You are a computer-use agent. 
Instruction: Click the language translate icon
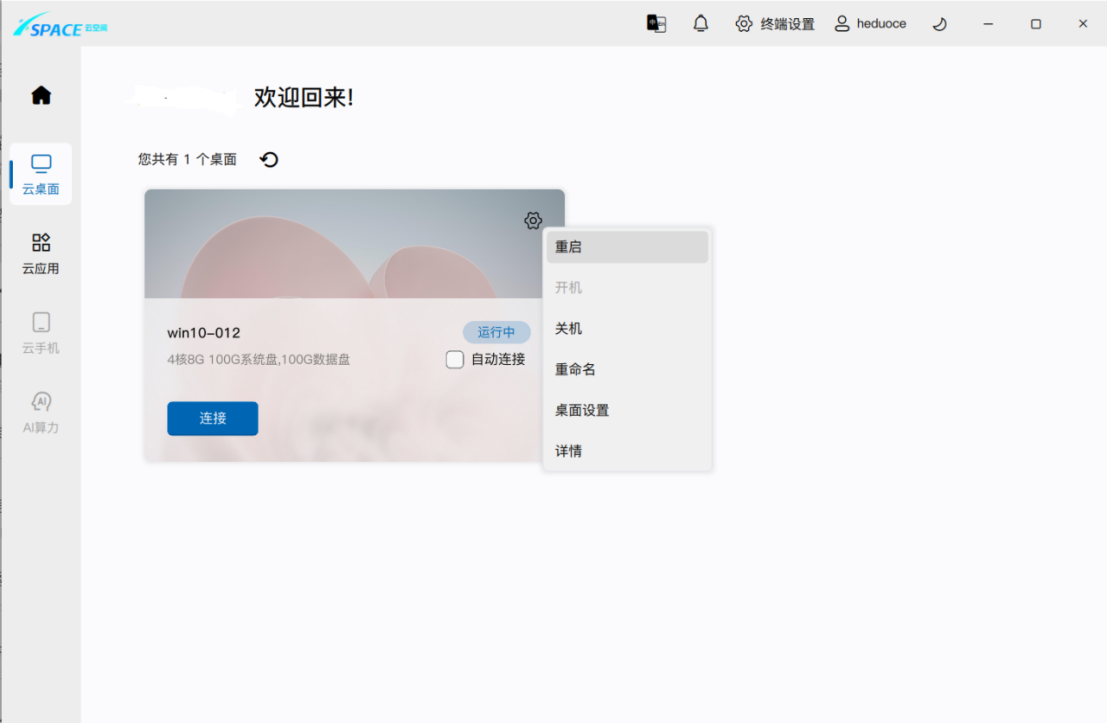657,24
